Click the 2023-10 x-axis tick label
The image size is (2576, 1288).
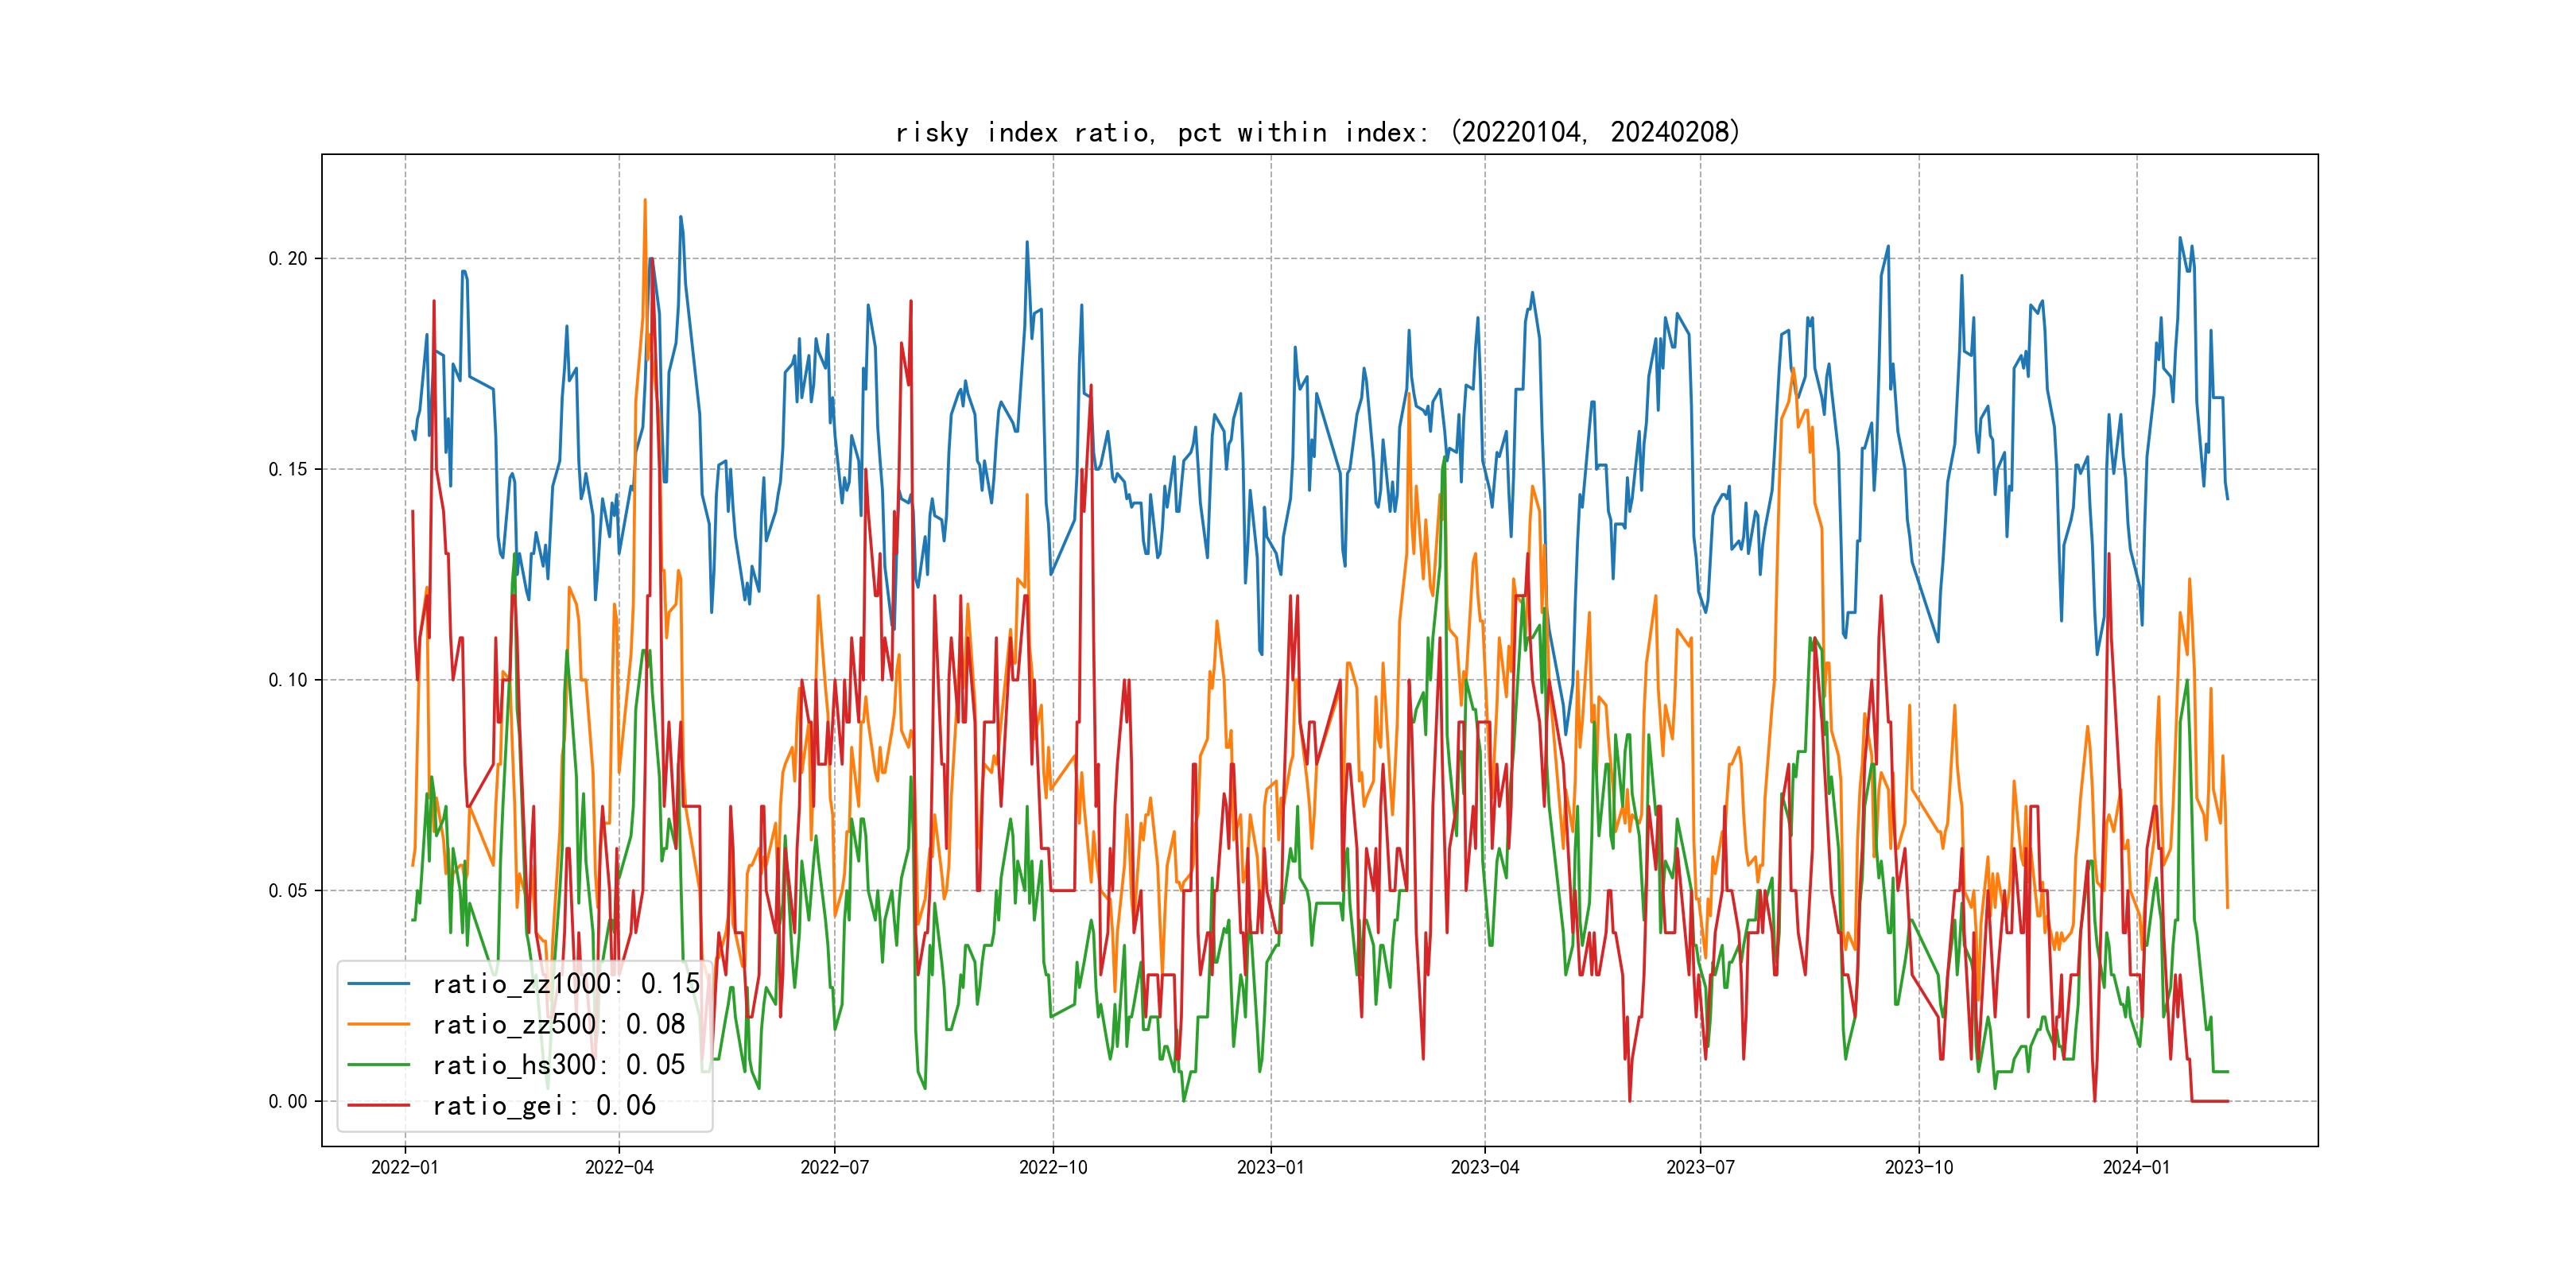click(1919, 1167)
